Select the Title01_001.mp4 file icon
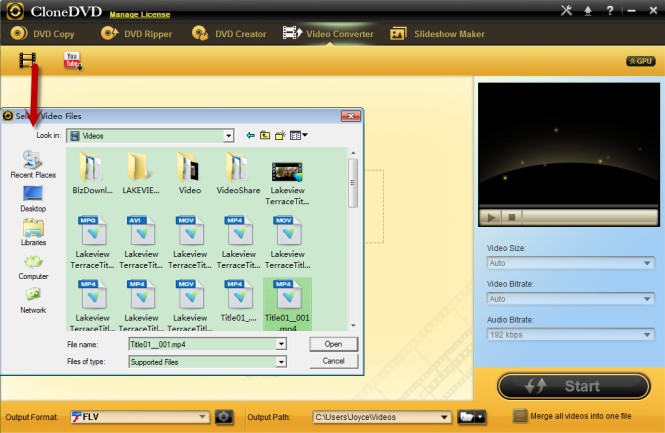665x433 pixels. (287, 304)
